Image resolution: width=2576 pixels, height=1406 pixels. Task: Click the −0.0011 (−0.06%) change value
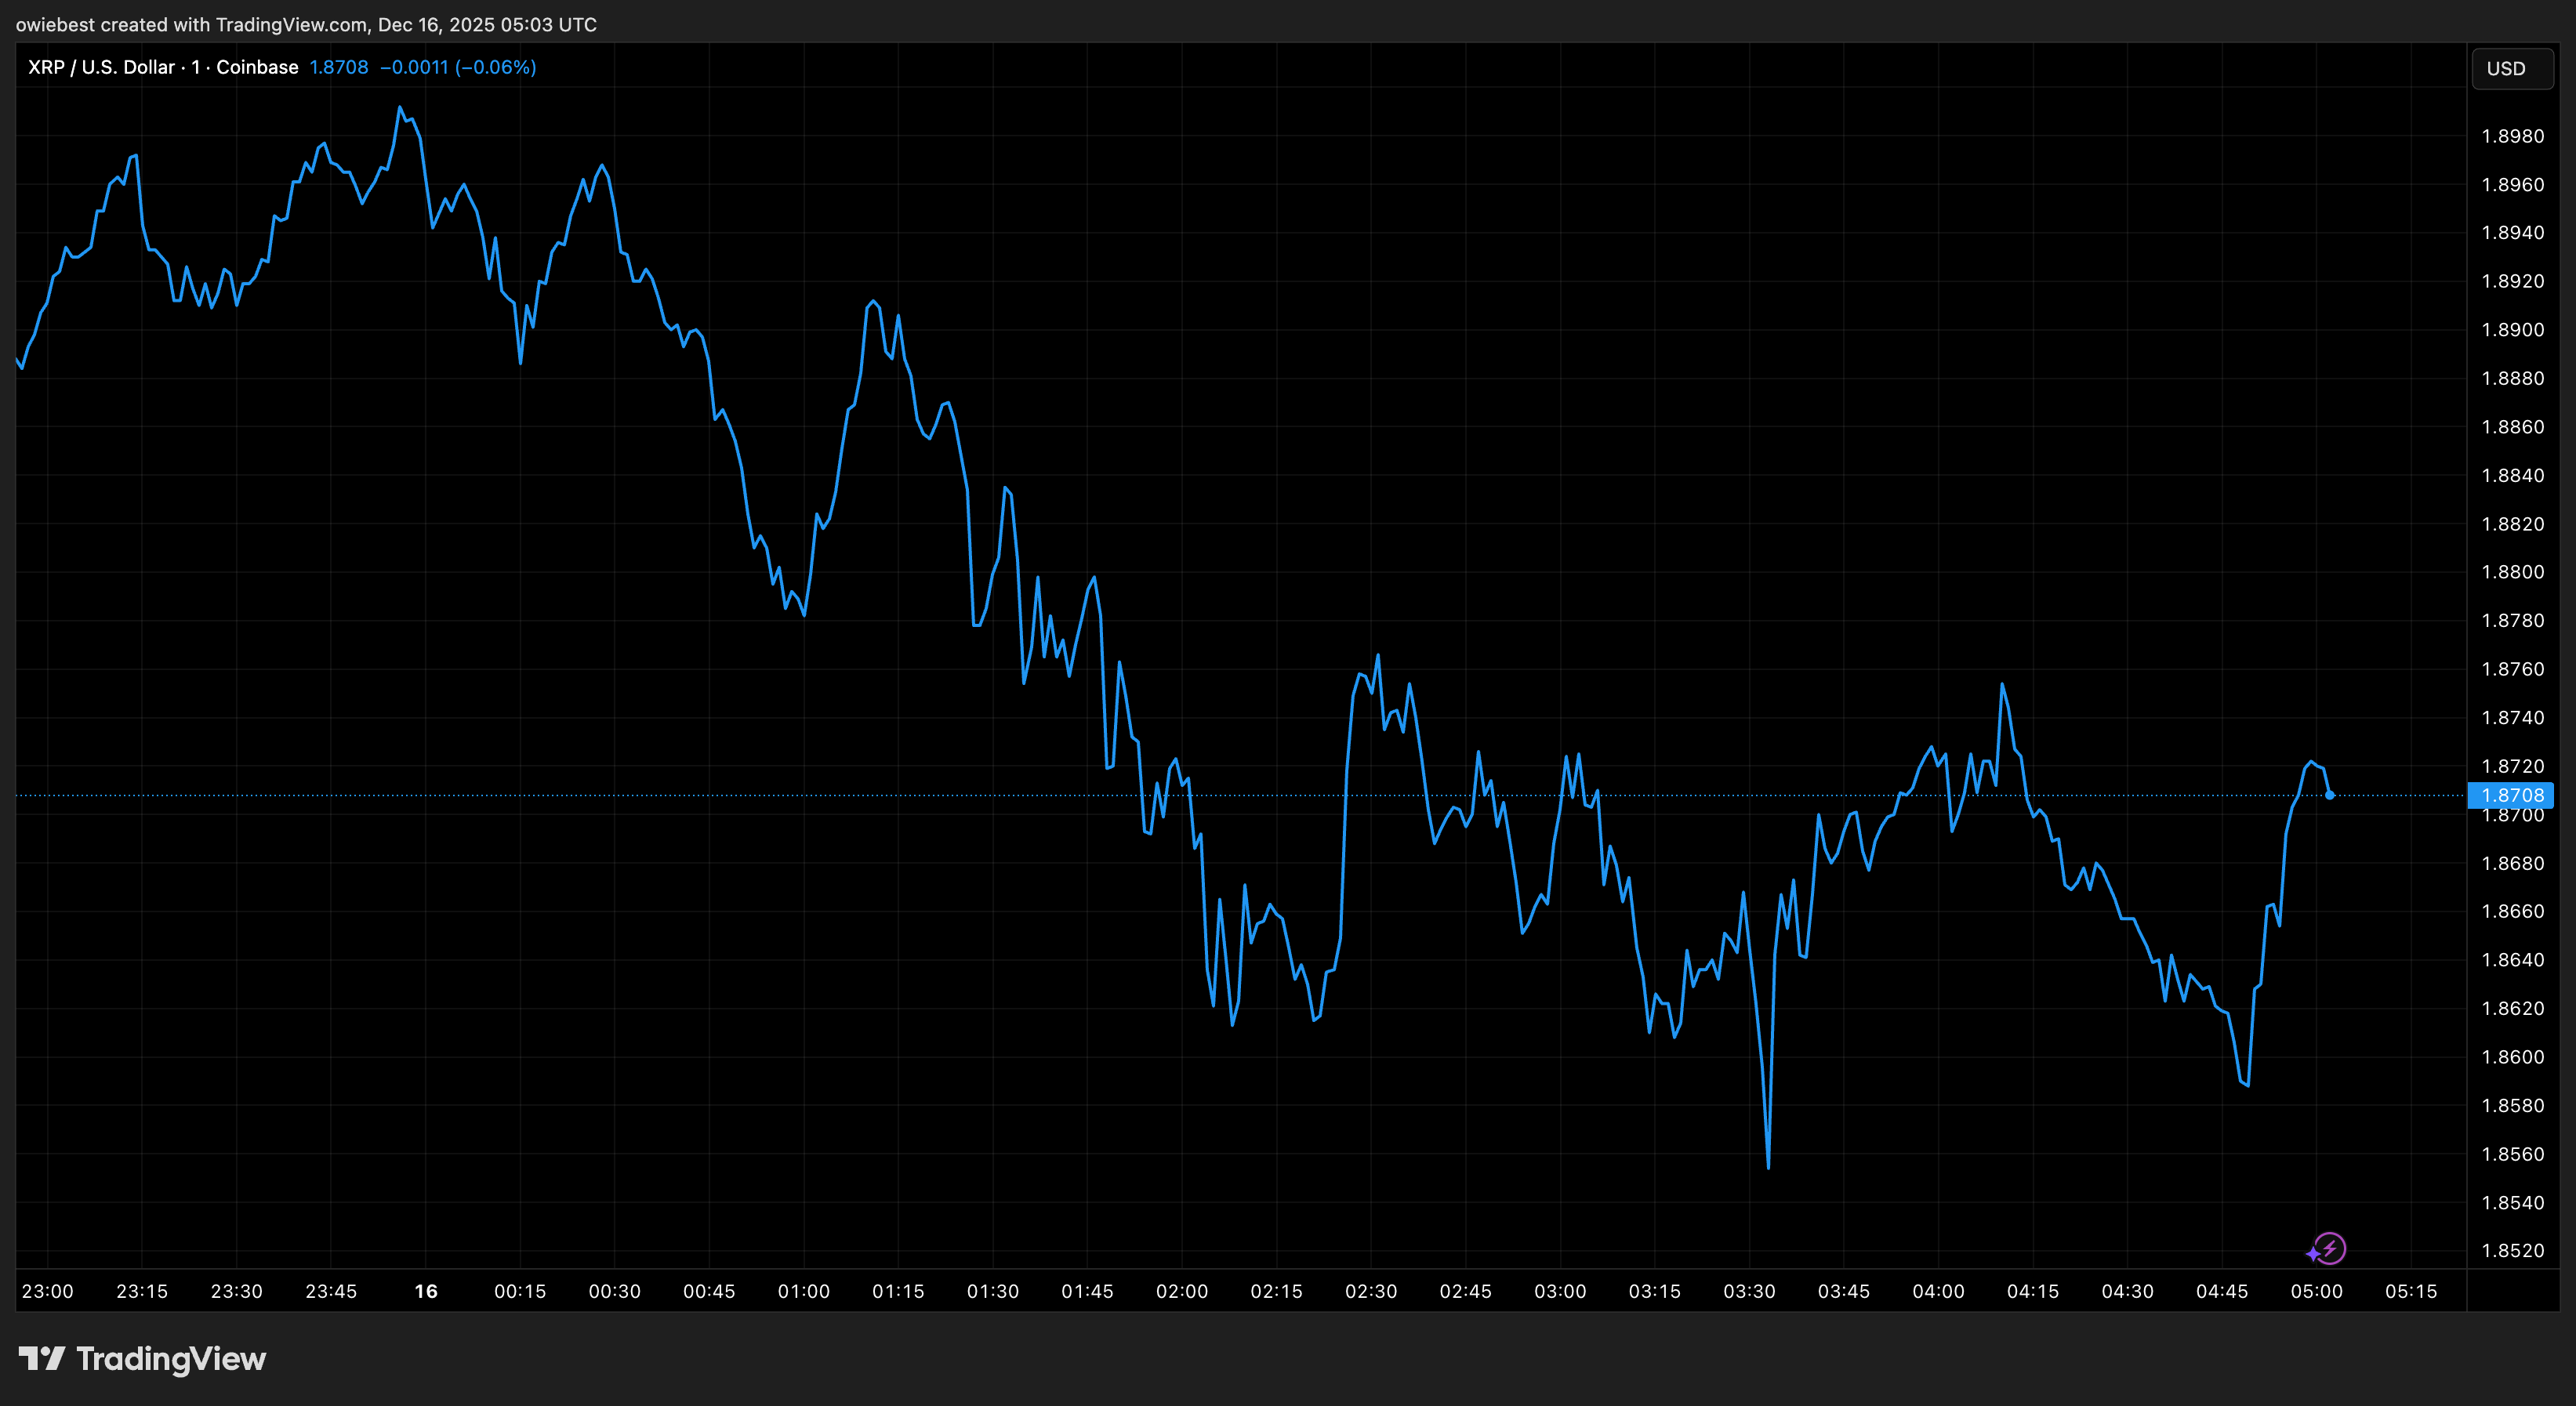[x=458, y=67]
